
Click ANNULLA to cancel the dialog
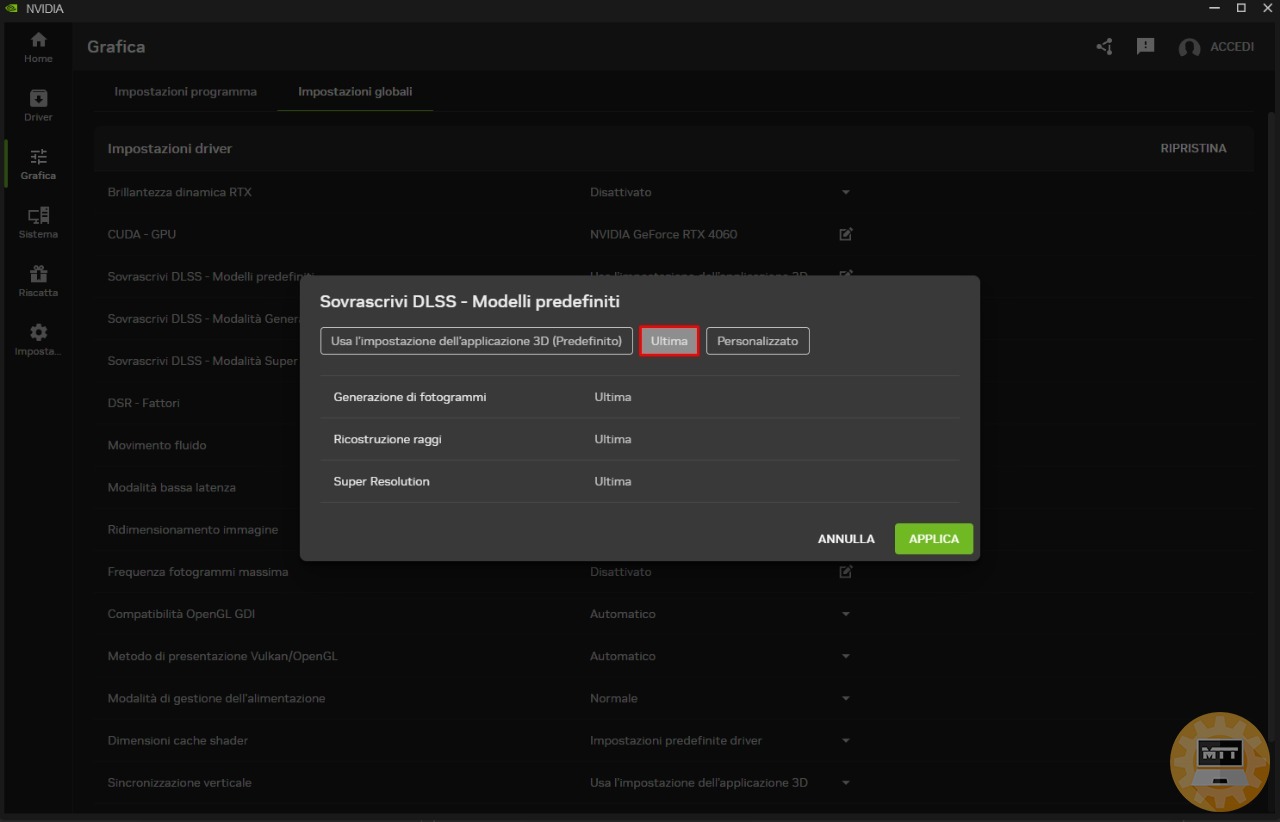[x=846, y=539]
